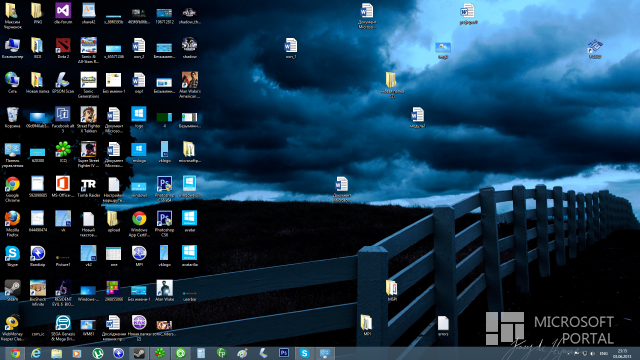Viewport: 640px width, 360px height.
Task: Open the shadow image thumbnail
Action: pos(189,46)
